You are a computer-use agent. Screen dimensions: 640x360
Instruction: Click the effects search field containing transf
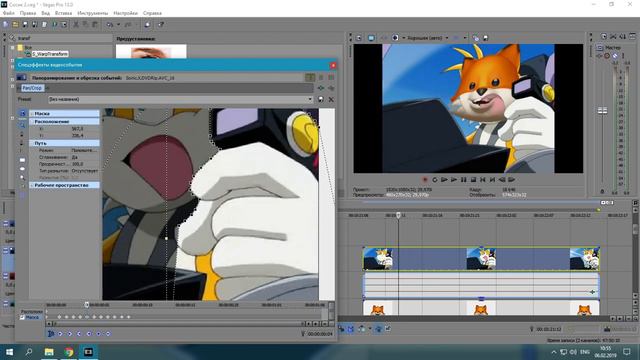coord(63,38)
